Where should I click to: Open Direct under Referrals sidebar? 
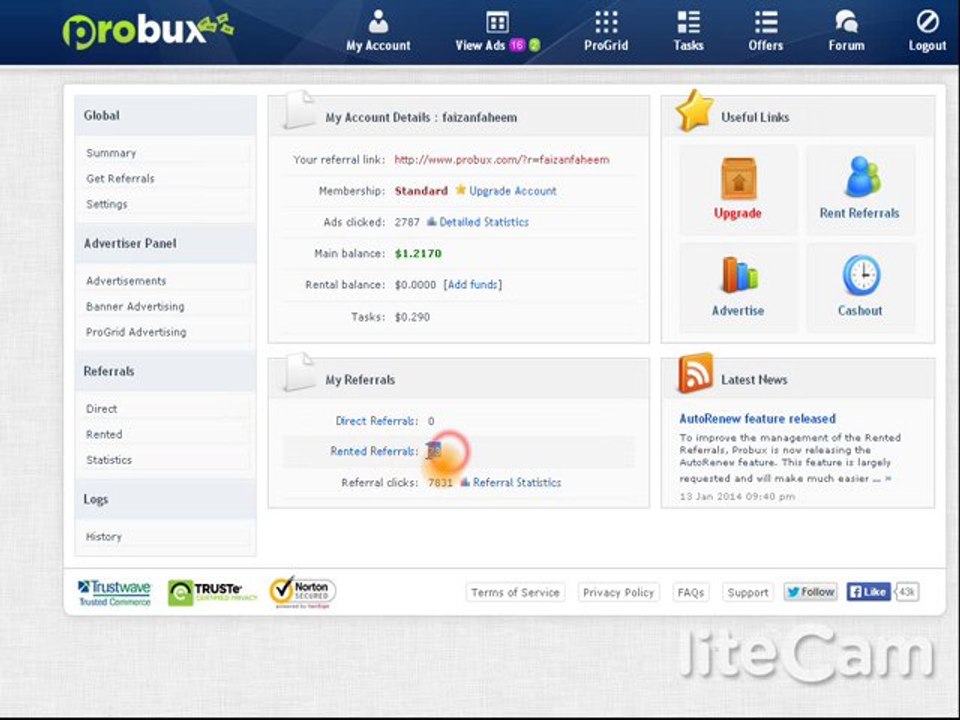[x=101, y=409]
